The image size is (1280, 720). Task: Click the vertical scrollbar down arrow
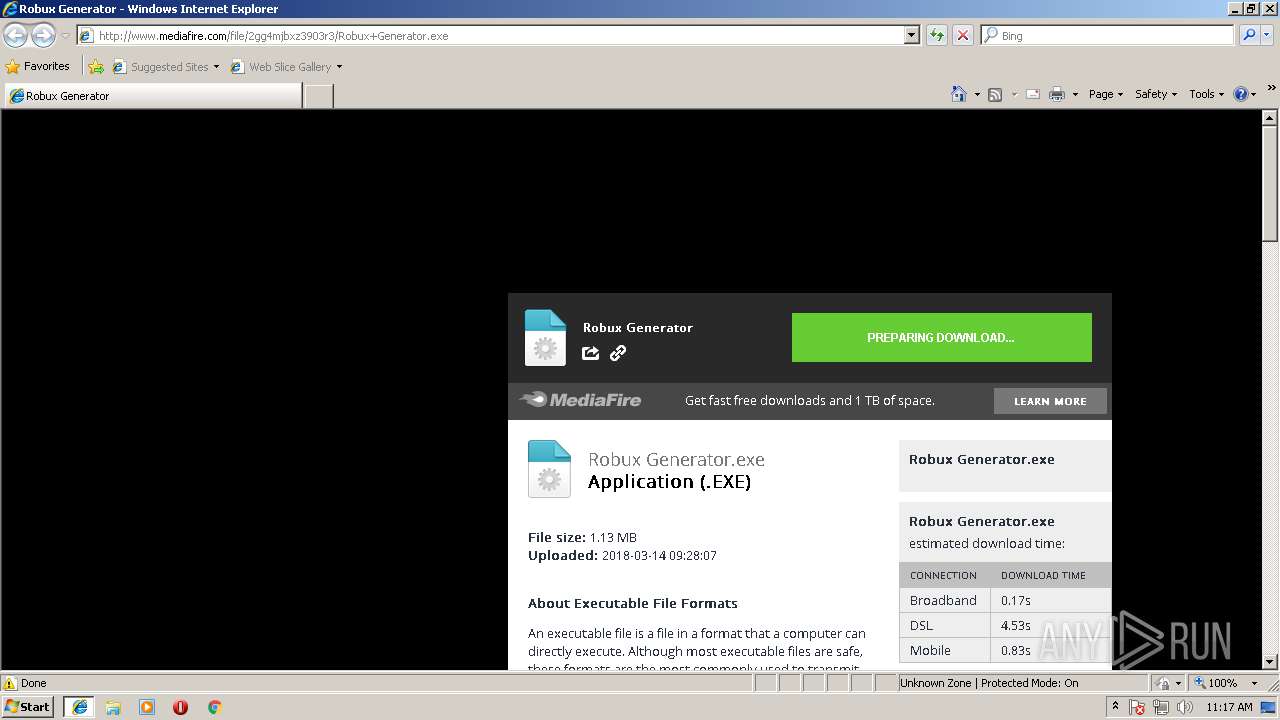pyautogui.click(x=1270, y=661)
